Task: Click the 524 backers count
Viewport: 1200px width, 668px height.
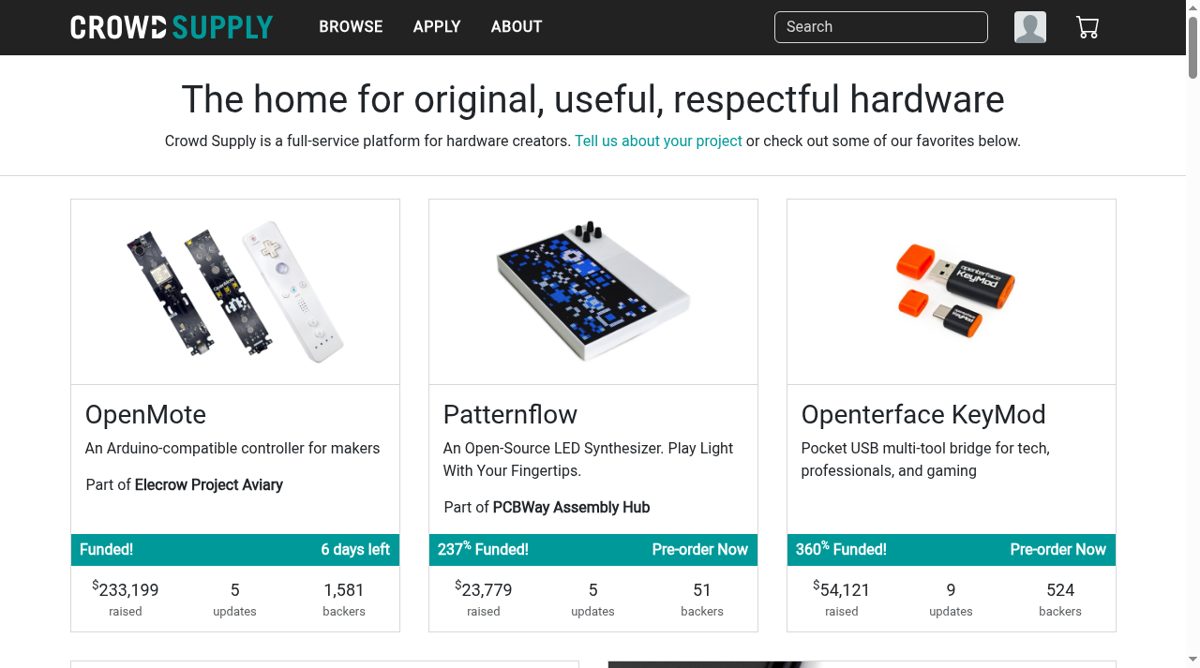Action: (1060, 590)
